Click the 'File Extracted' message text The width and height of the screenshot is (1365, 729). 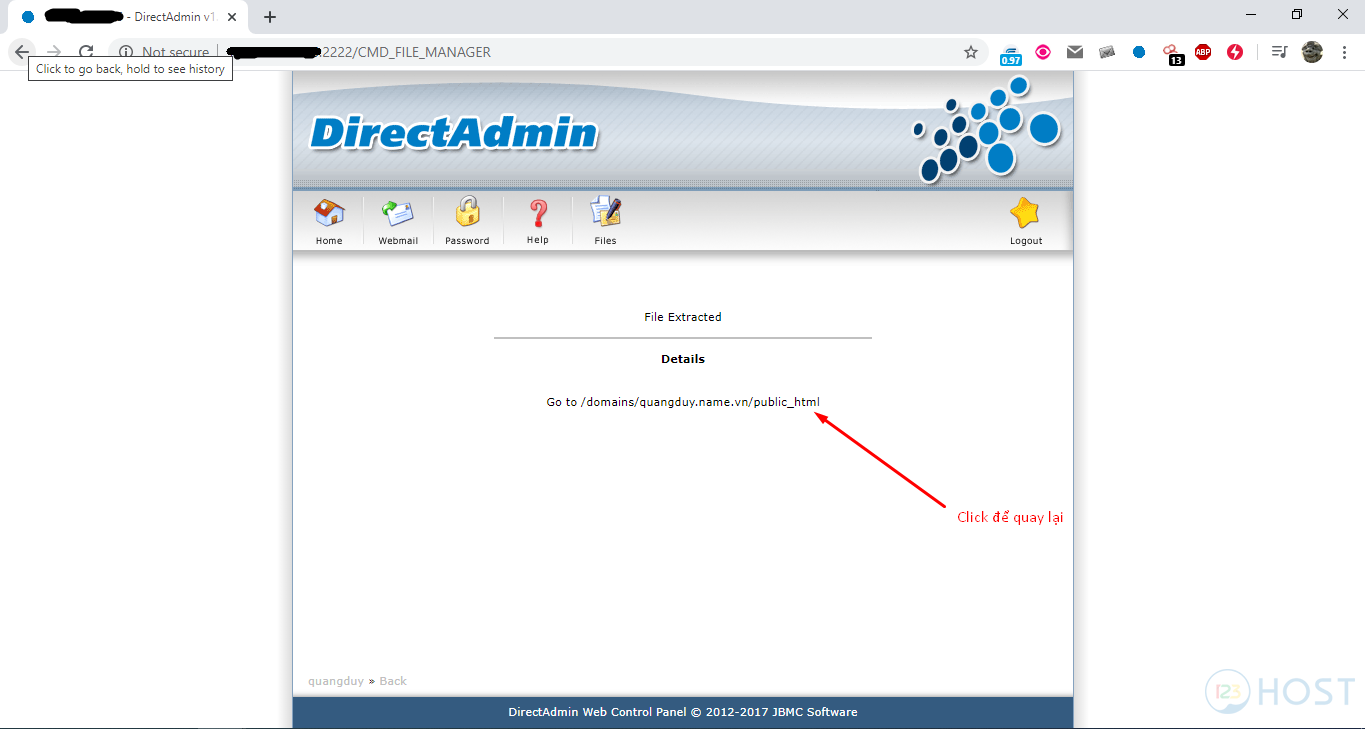[x=683, y=317]
